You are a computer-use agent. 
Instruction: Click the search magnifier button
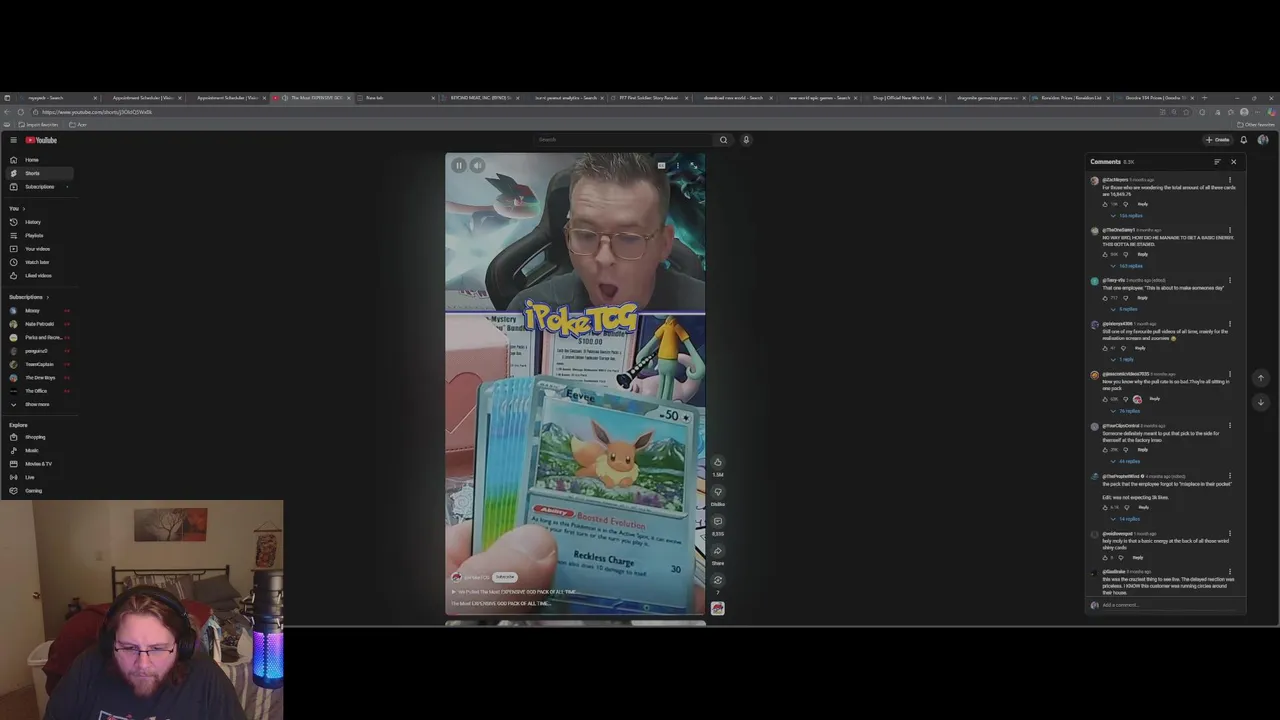pos(723,140)
